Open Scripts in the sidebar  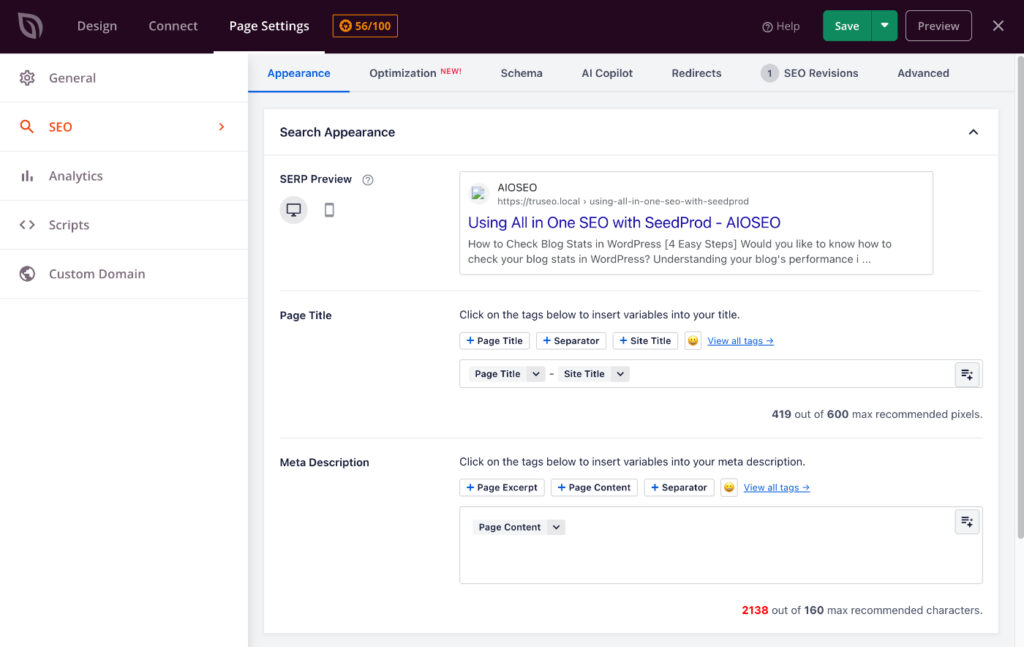124,225
